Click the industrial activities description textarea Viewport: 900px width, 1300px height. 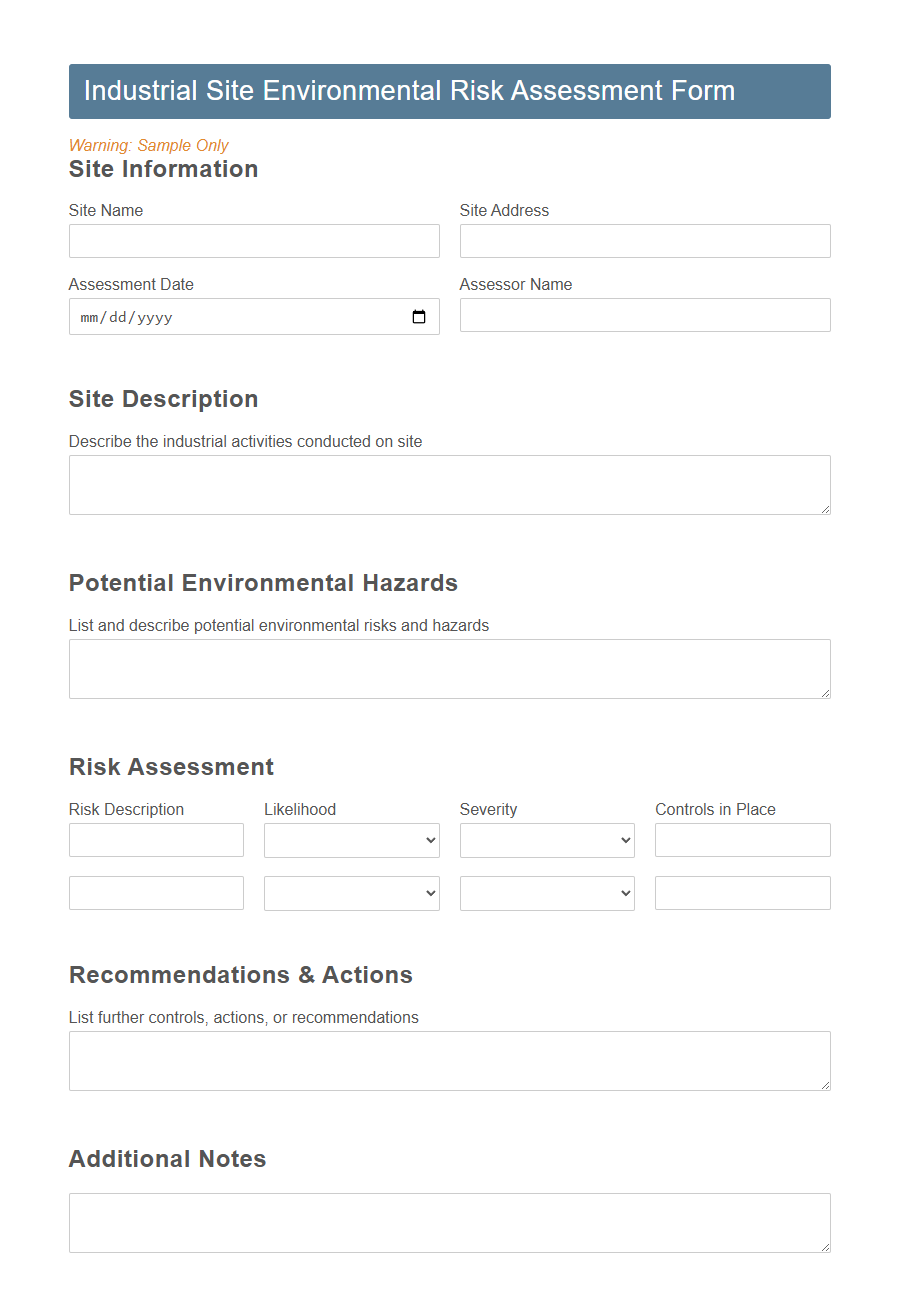[x=449, y=484]
